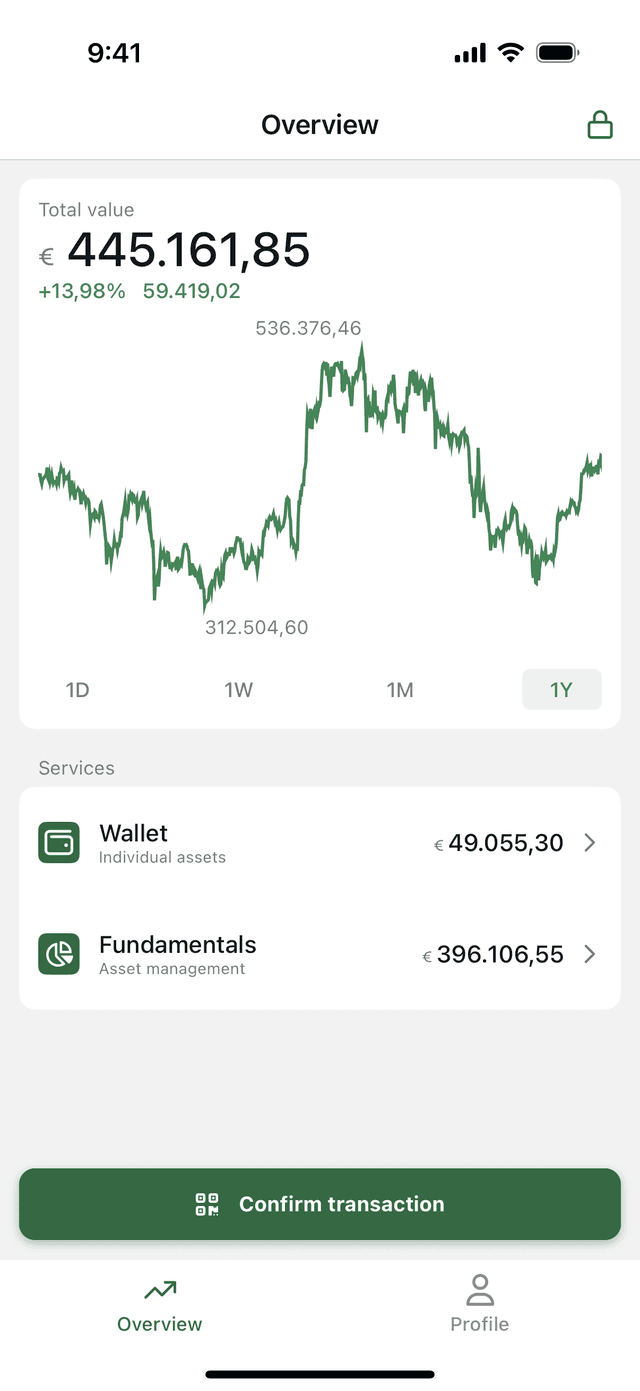Image resolution: width=640 pixels, height=1391 pixels.
Task: Check the Wi-Fi status icon
Action: (511, 53)
